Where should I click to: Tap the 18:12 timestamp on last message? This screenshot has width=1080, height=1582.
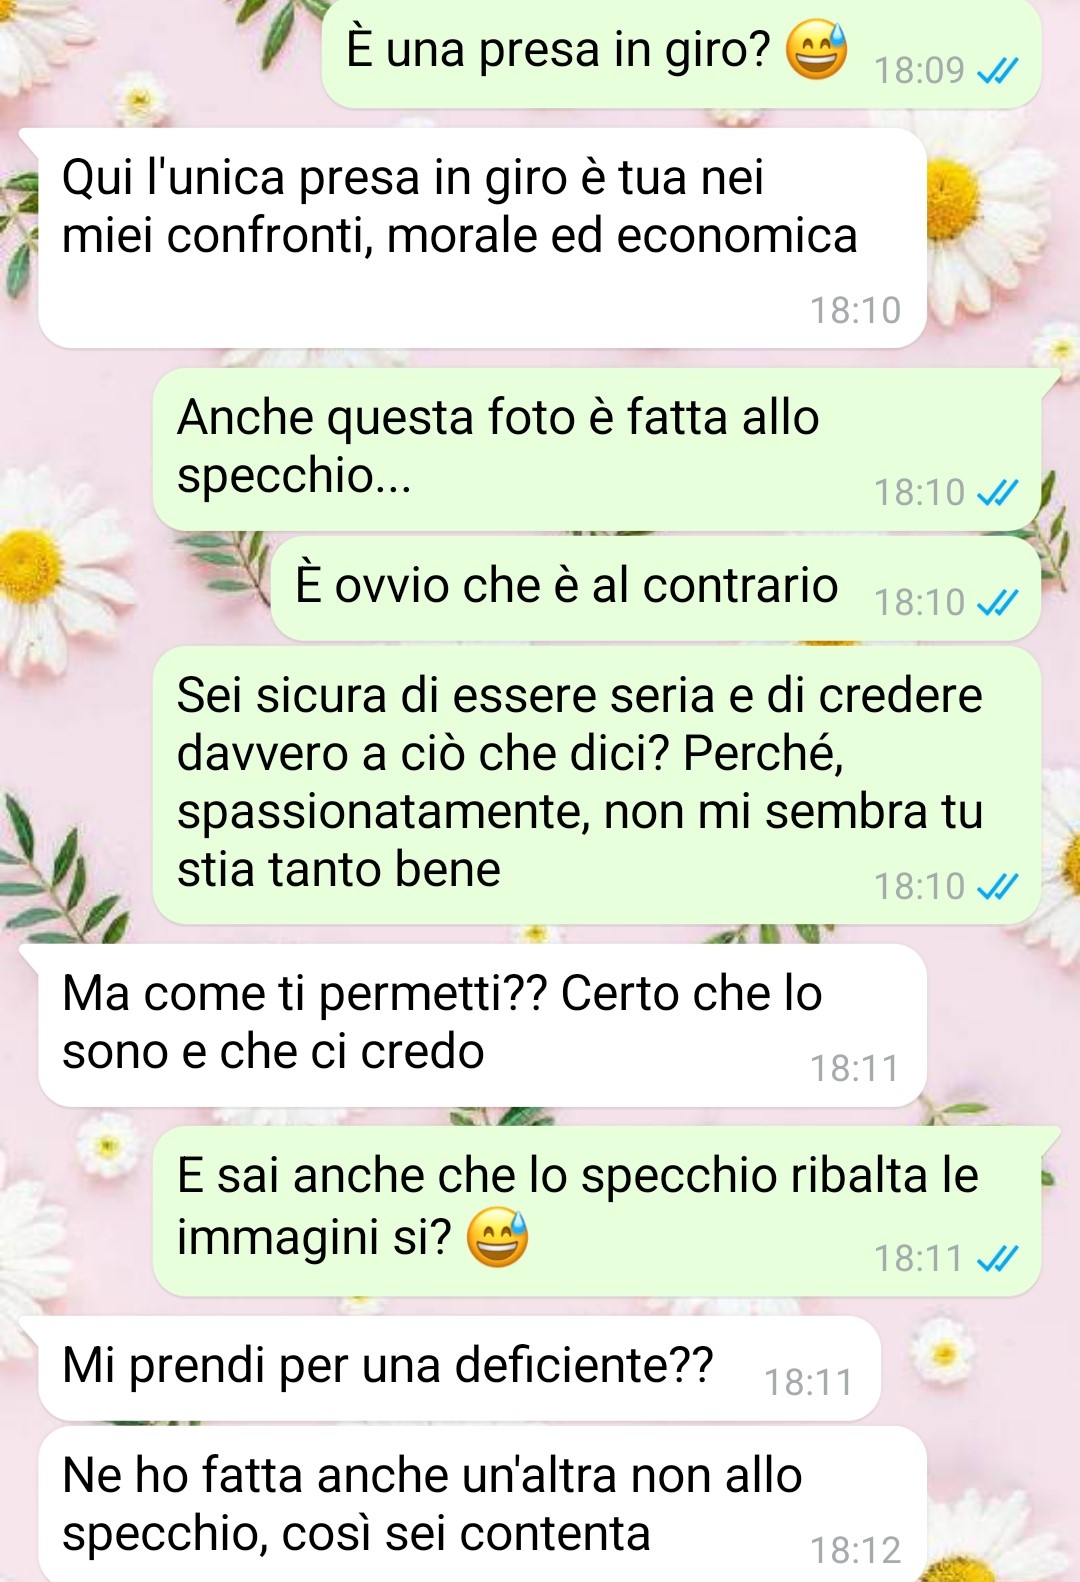[x=855, y=1551]
